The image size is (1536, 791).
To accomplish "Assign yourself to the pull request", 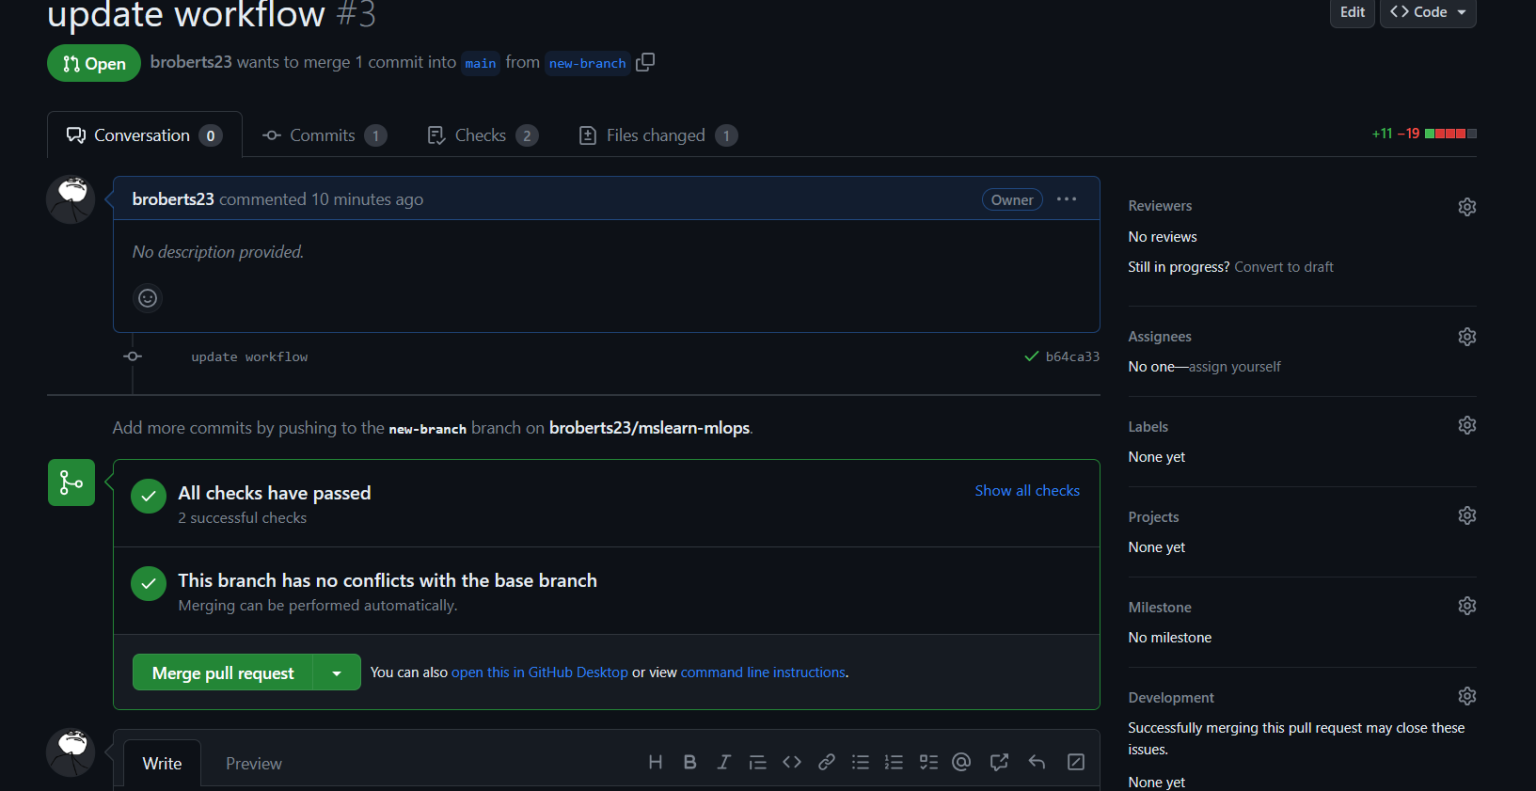I will pos(1235,367).
